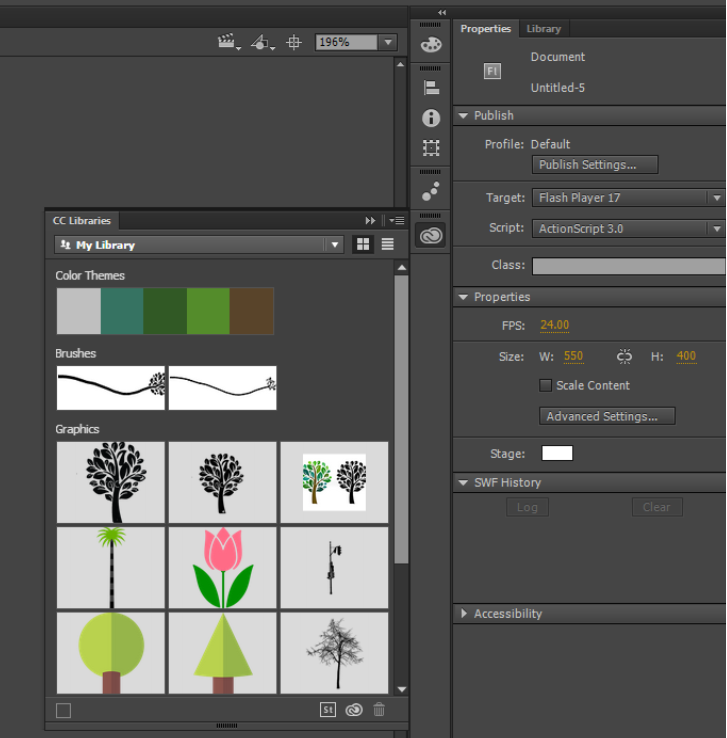The image size is (727, 738).
Task: Click the Fl document icon
Action: click(x=492, y=71)
